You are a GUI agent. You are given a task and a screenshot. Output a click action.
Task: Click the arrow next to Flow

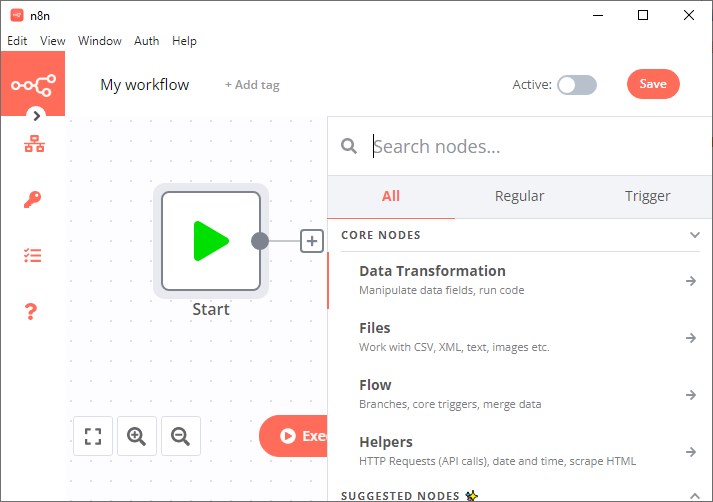tap(691, 395)
